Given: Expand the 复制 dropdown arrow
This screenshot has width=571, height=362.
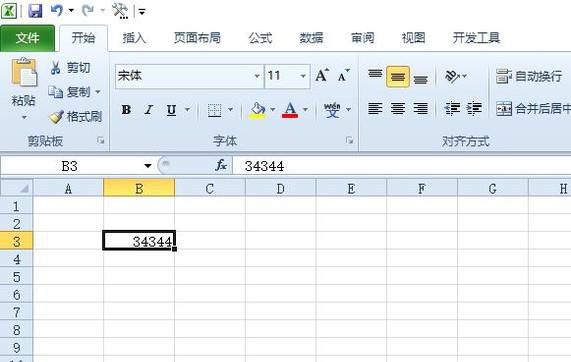Looking at the screenshot, I should click(x=98, y=92).
